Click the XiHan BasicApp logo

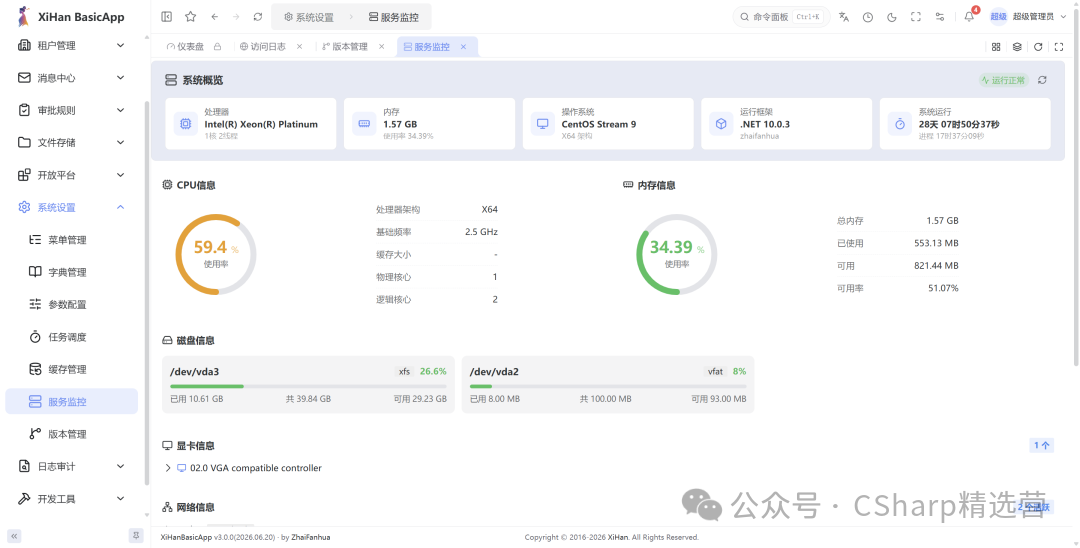pos(70,17)
